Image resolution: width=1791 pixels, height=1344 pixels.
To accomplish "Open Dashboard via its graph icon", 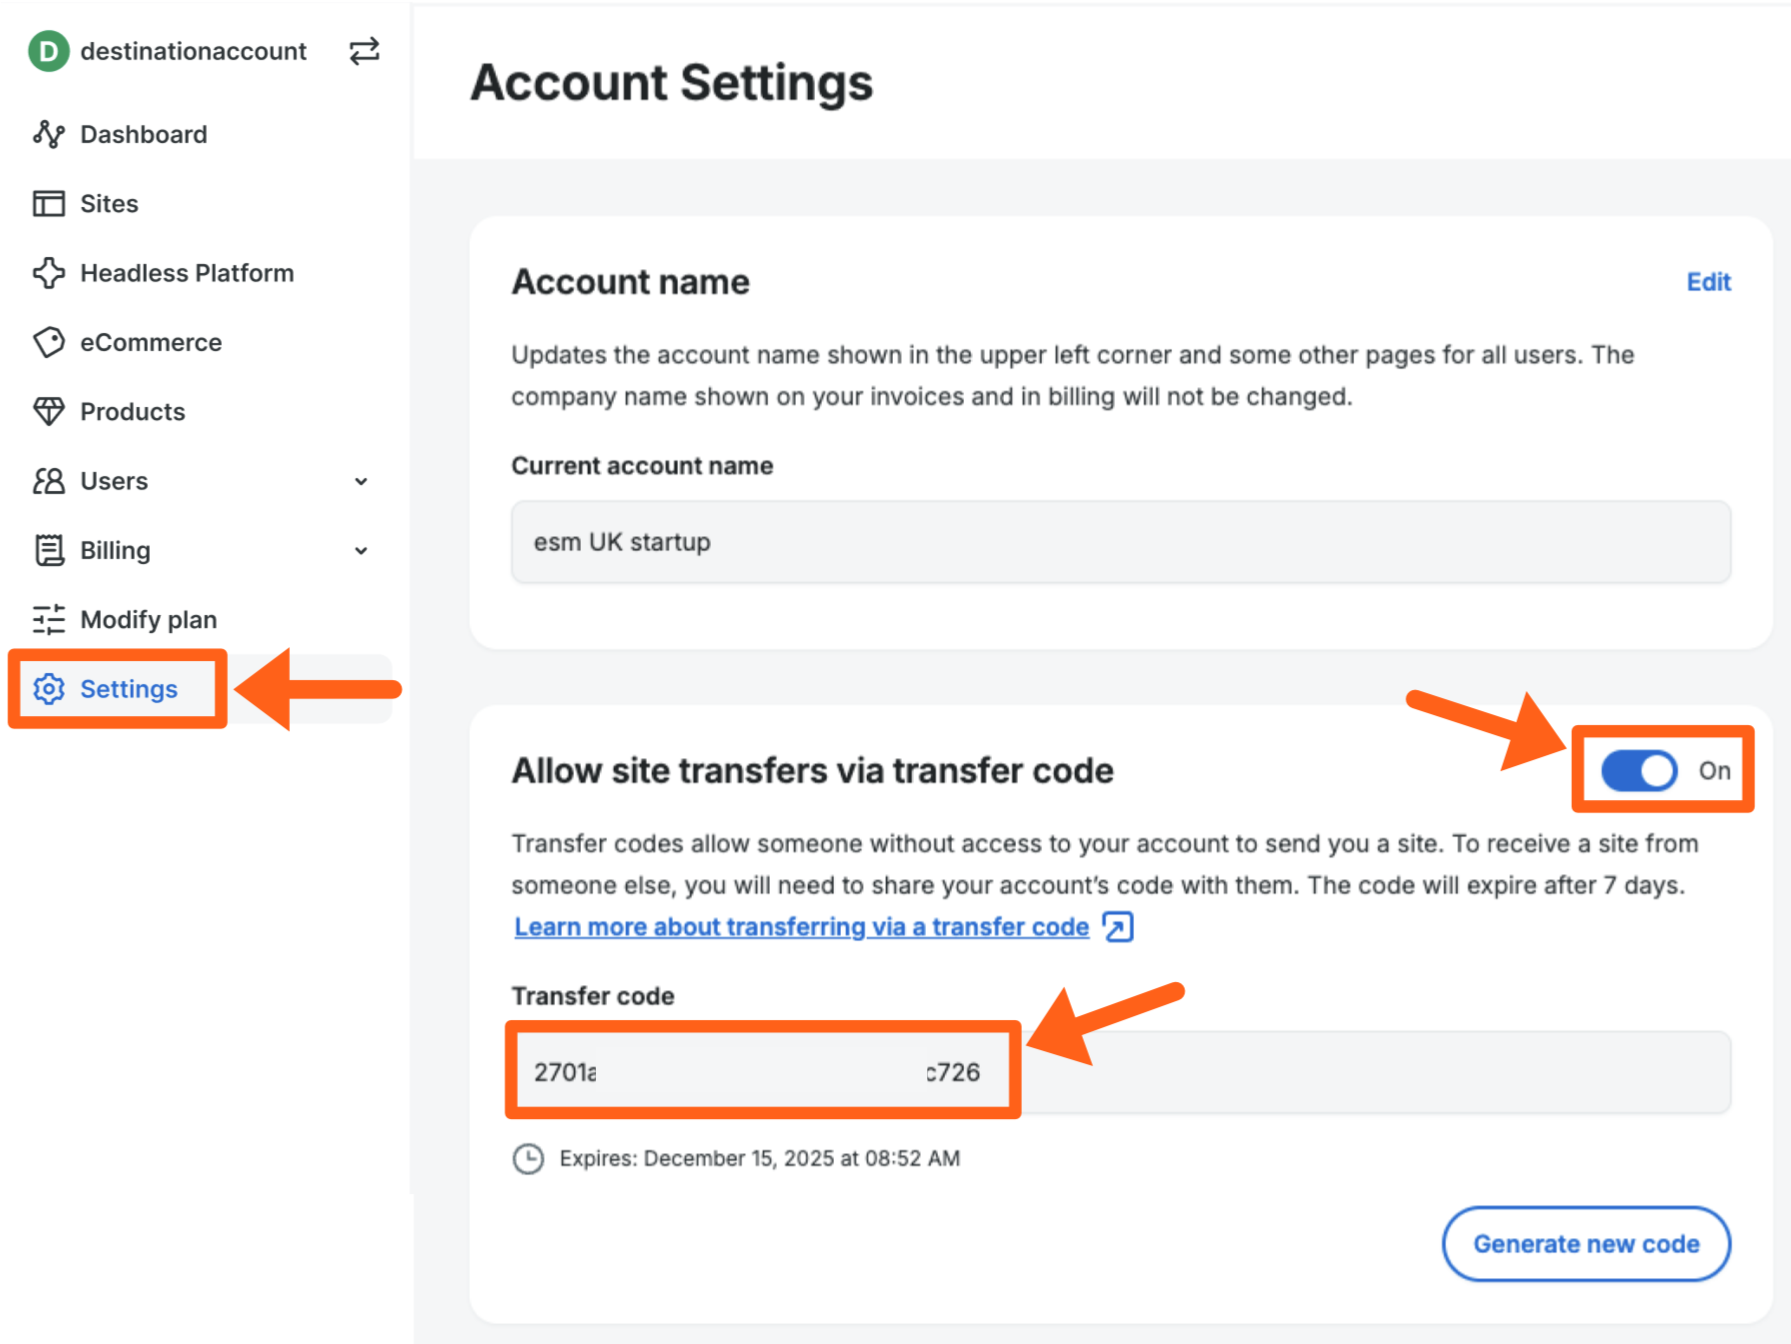I will point(48,134).
